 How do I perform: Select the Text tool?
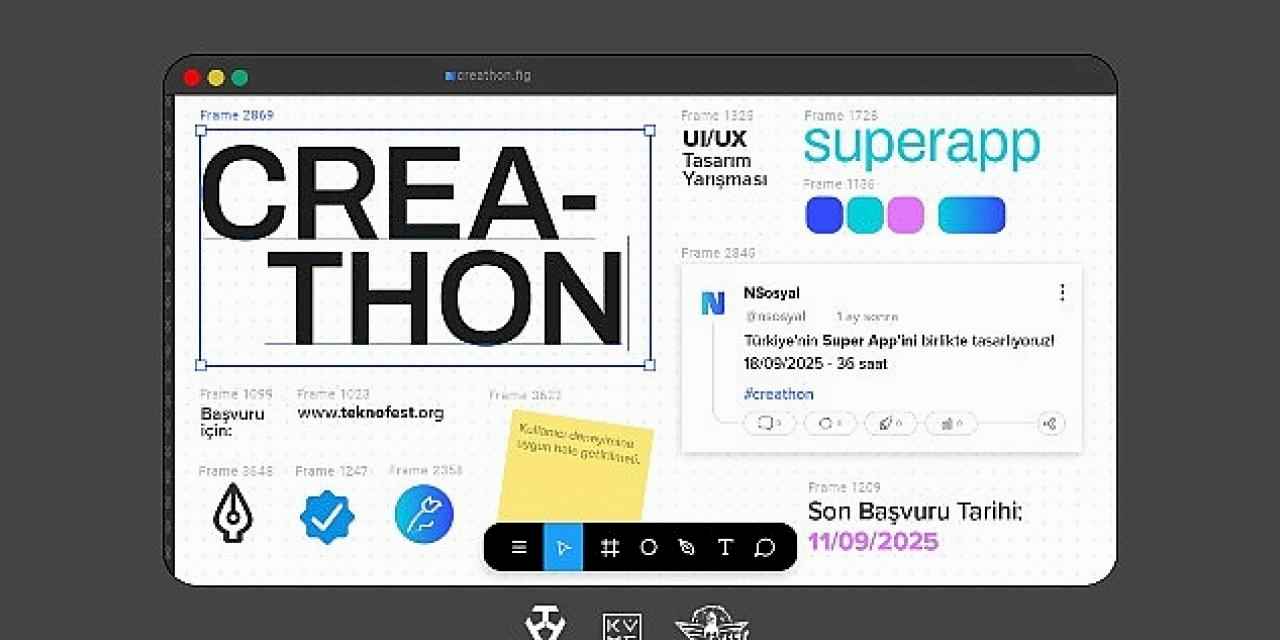pyautogui.click(x=725, y=547)
